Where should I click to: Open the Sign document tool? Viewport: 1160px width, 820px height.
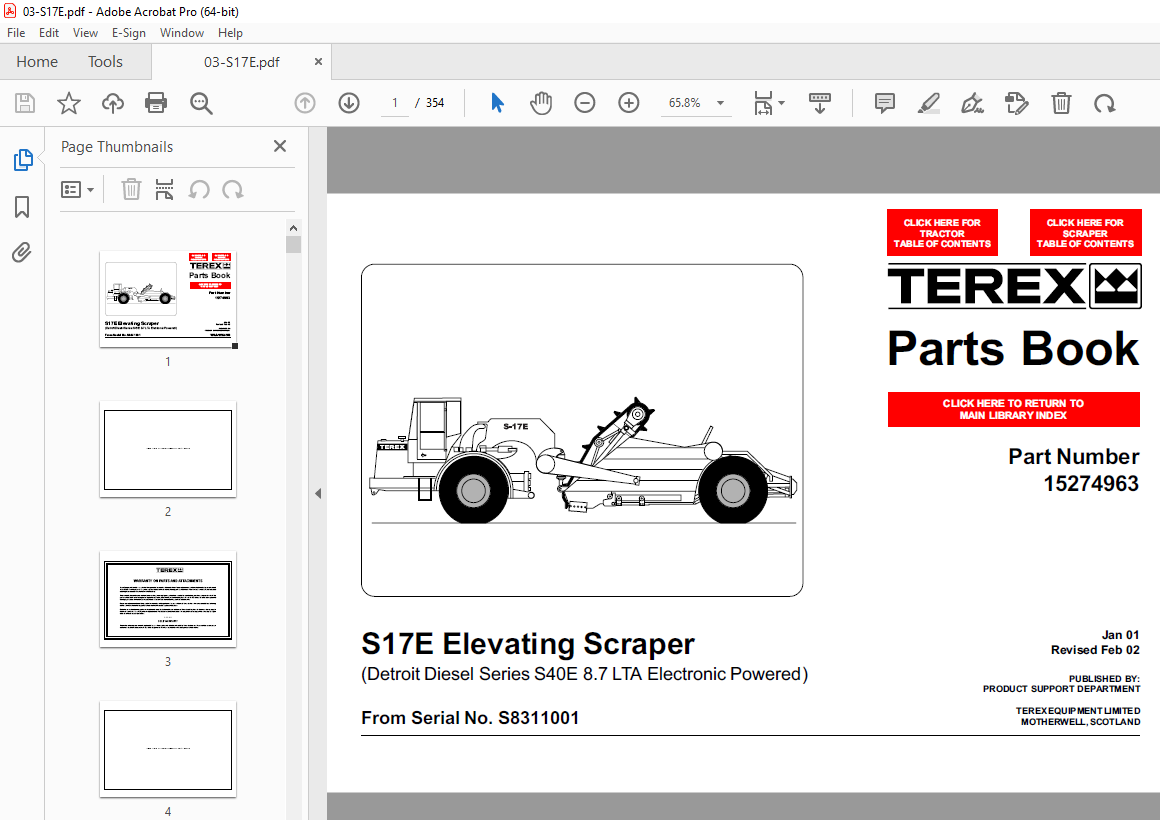972,103
